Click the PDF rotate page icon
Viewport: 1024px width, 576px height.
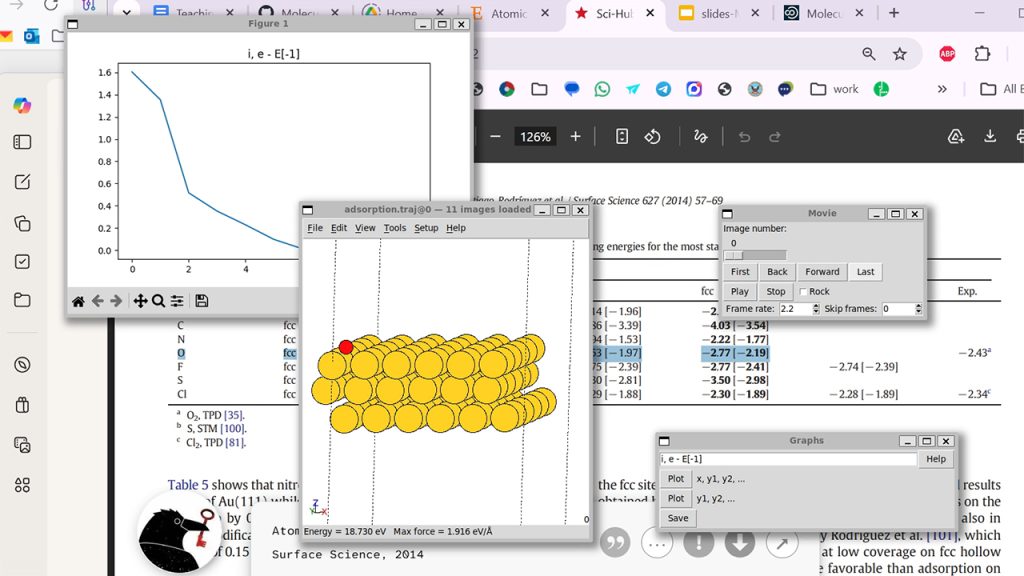(x=652, y=136)
